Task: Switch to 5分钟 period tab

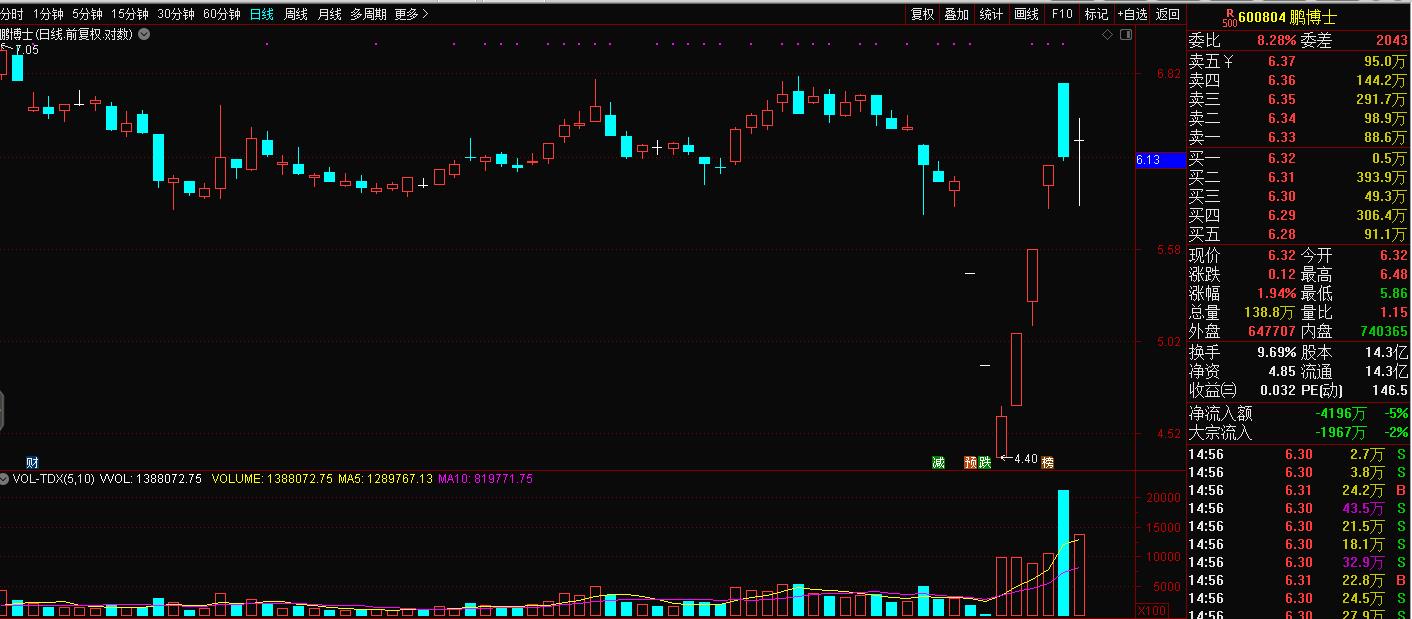Action: tap(87, 14)
